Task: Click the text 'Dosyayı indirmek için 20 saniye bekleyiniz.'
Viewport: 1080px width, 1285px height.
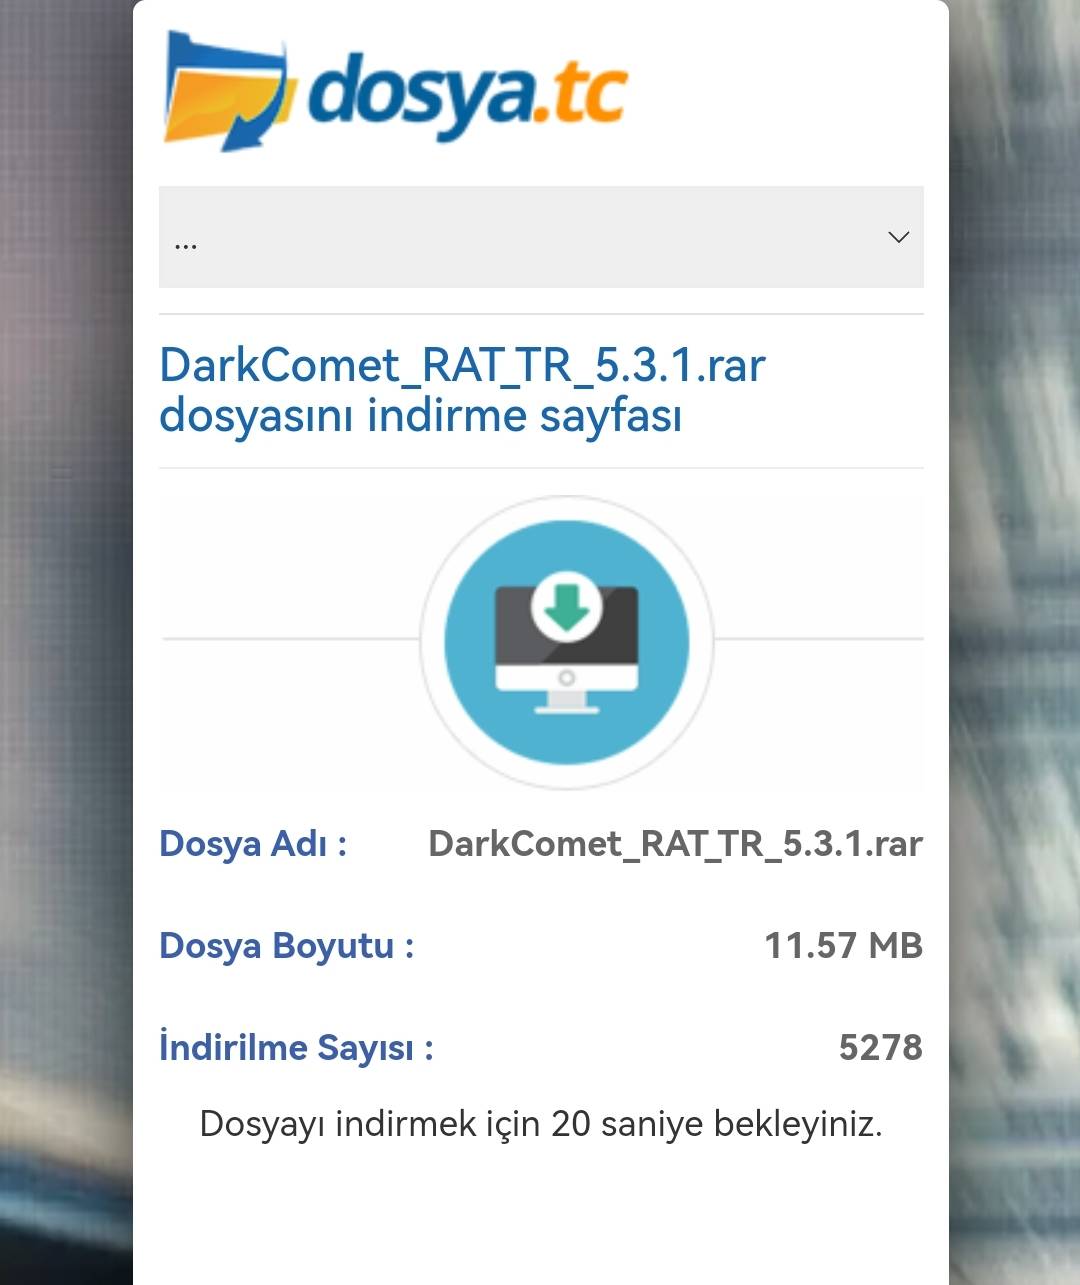Action: click(x=541, y=1124)
